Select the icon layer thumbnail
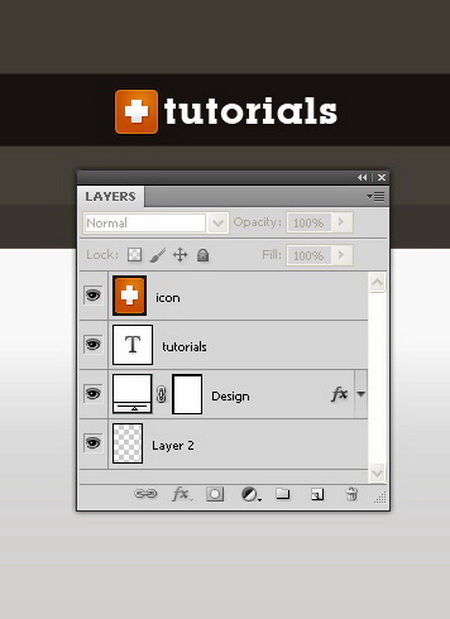This screenshot has width=450, height=619. pyautogui.click(x=129, y=296)
